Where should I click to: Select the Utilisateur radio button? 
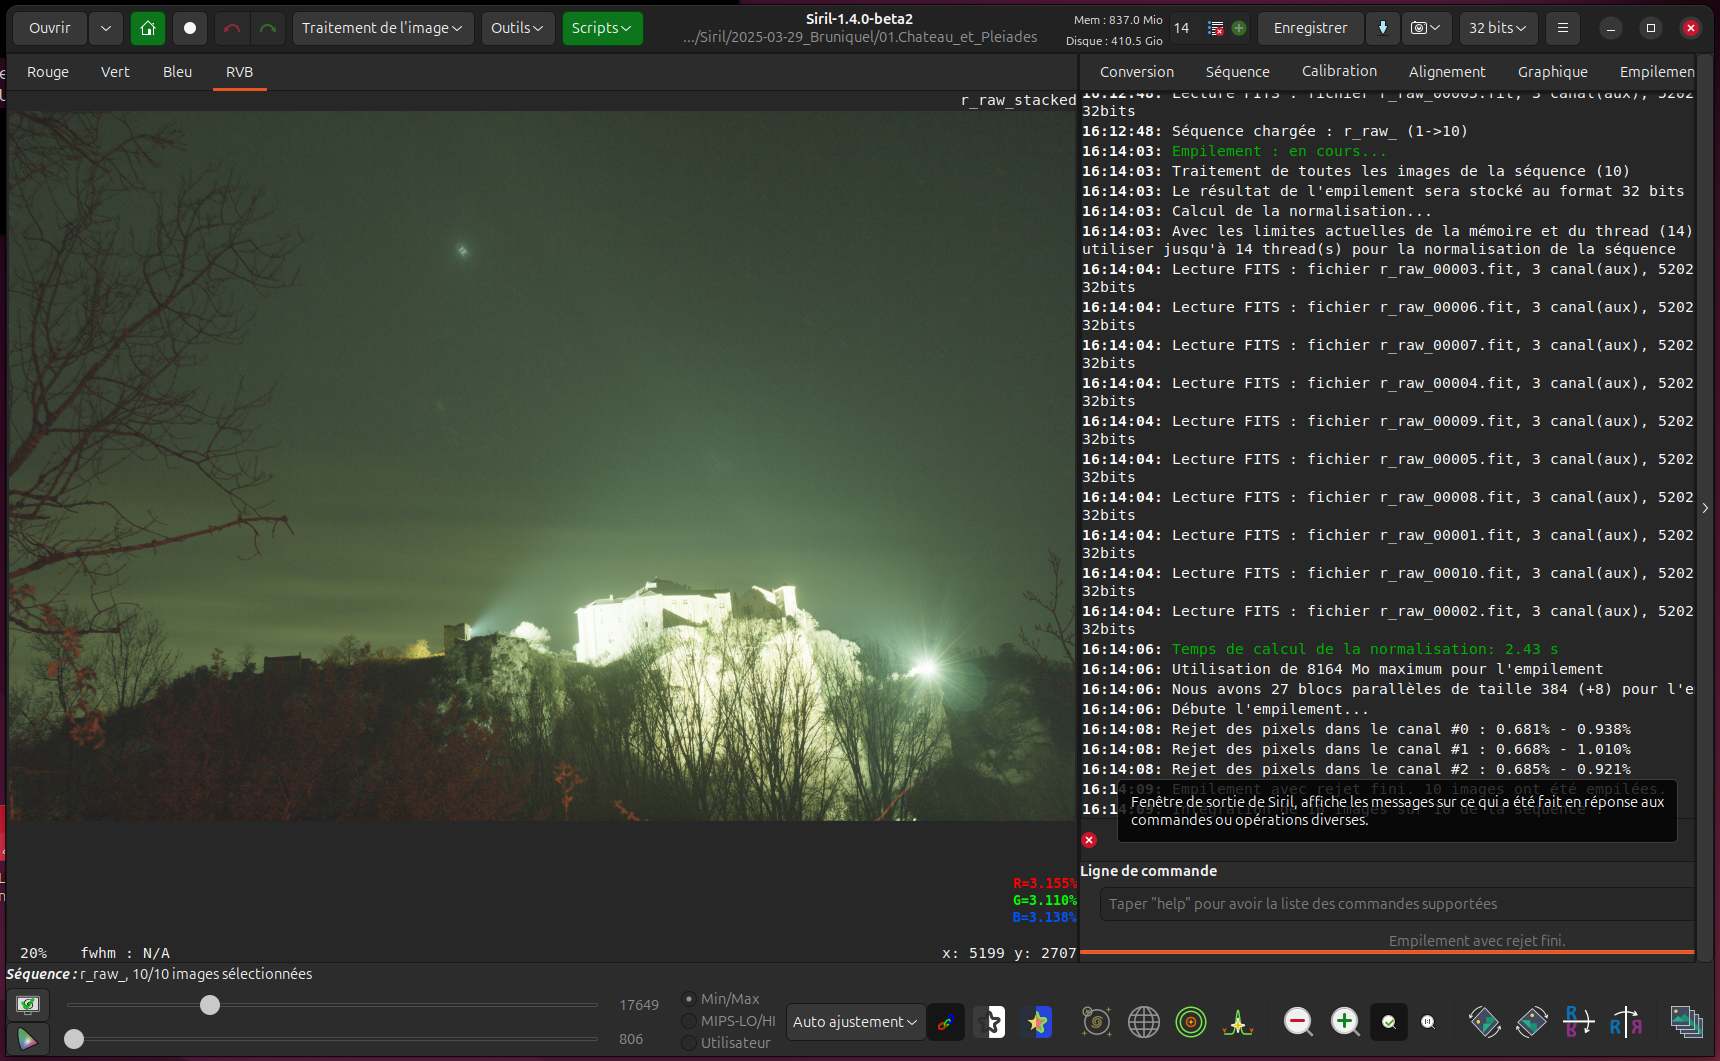tap(689, 1043)
